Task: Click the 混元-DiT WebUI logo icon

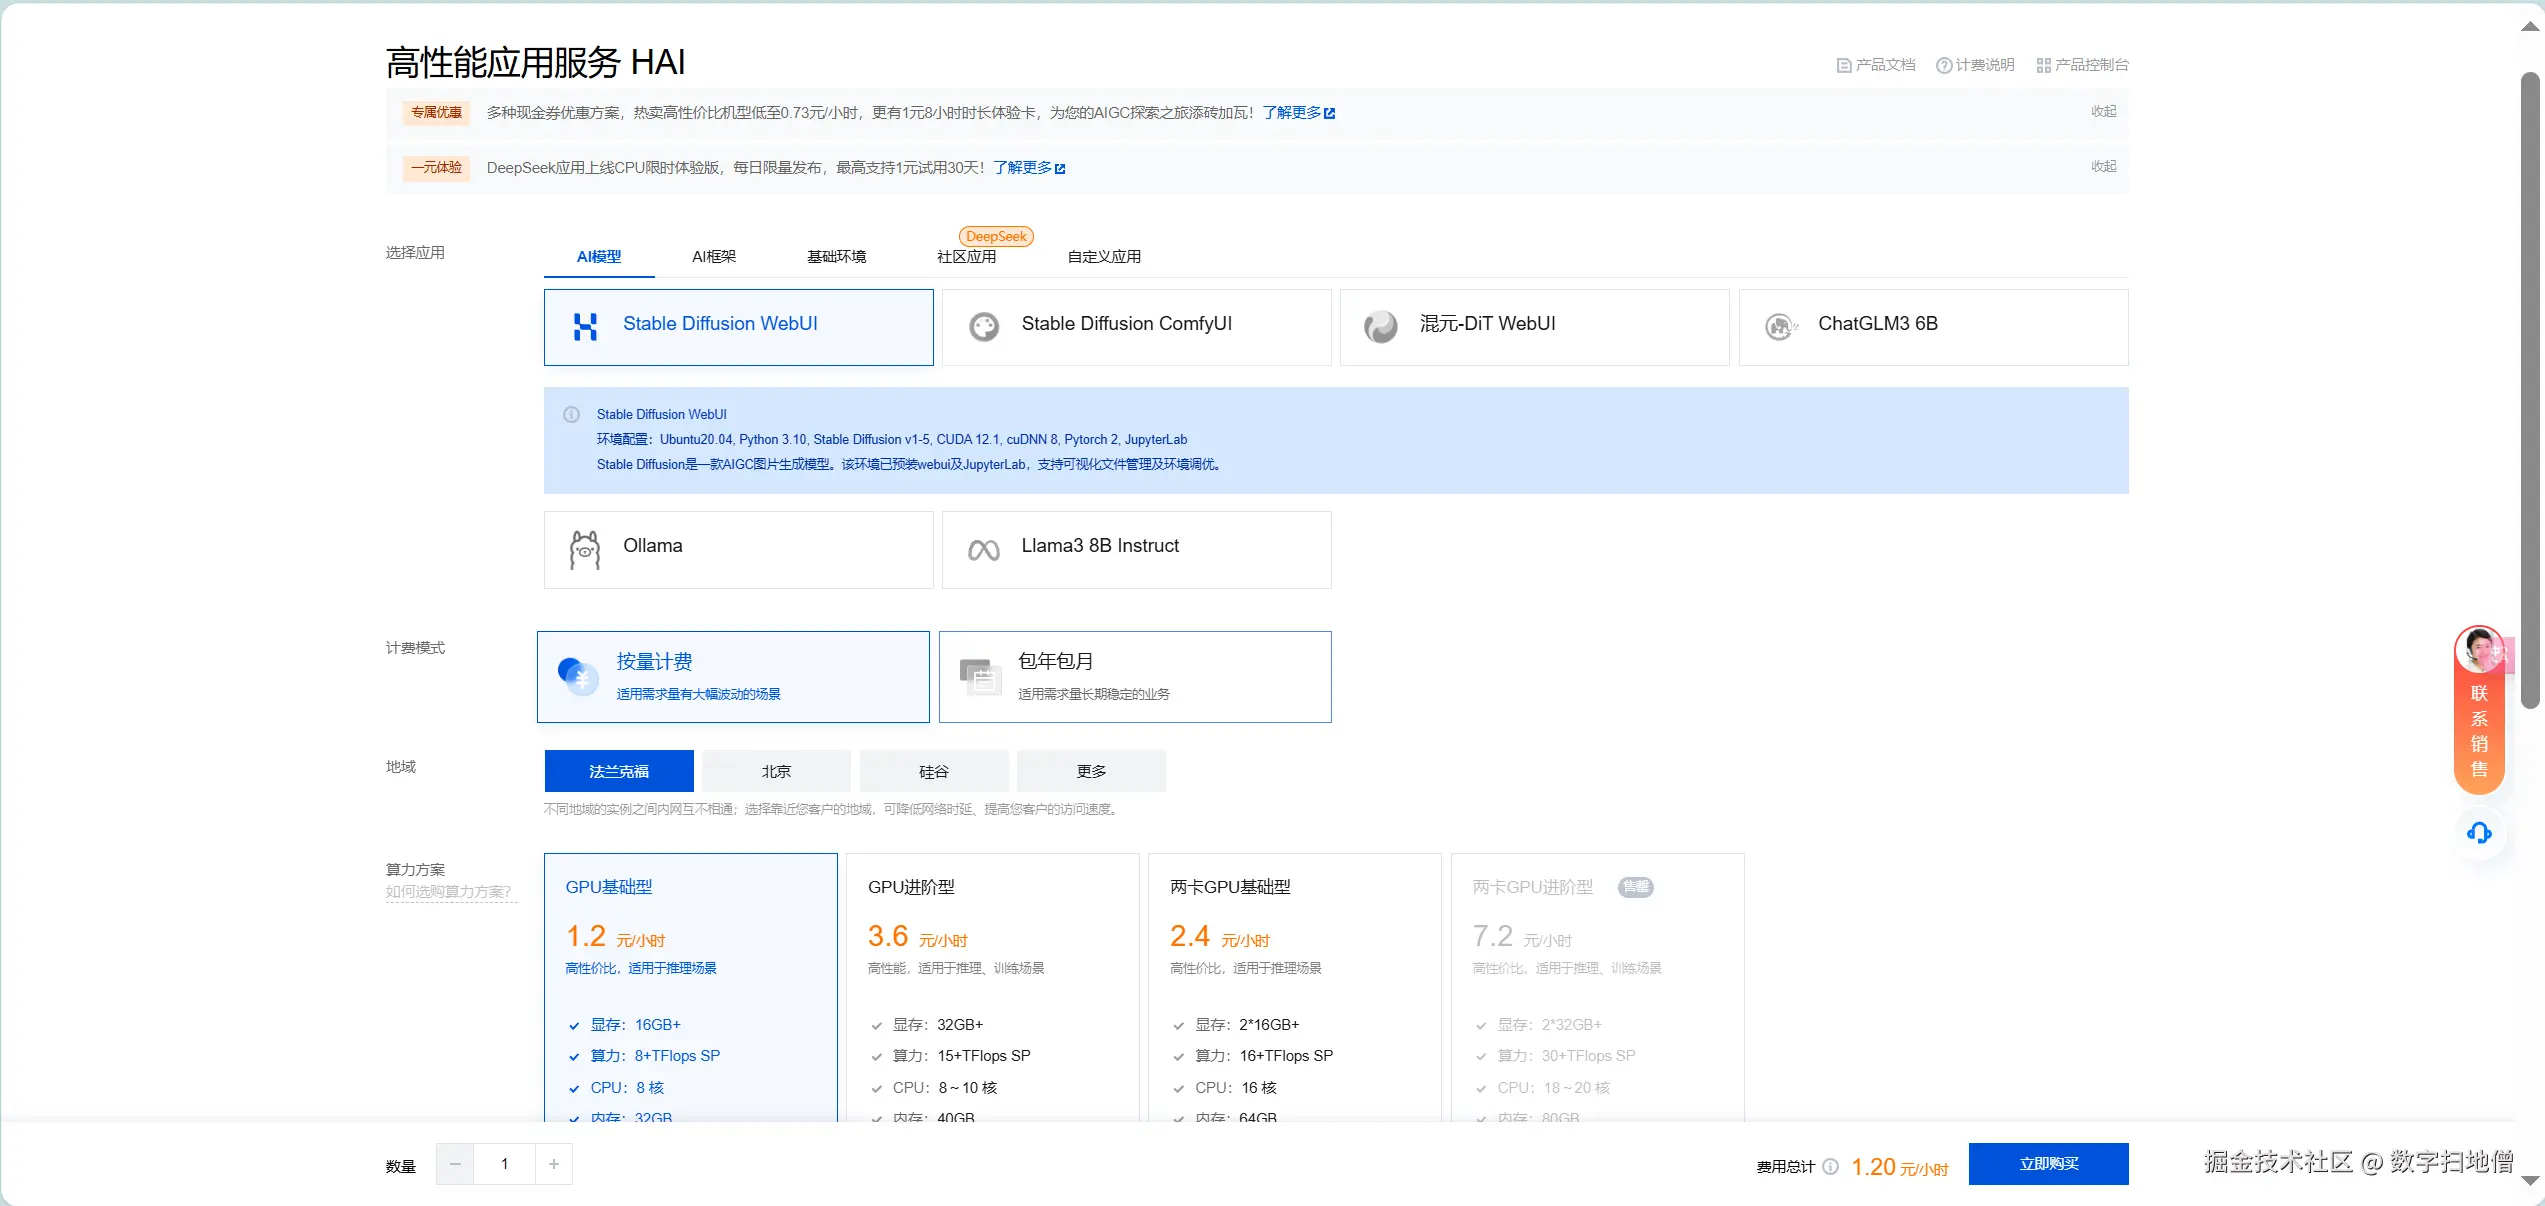Action: point(1381,327)
